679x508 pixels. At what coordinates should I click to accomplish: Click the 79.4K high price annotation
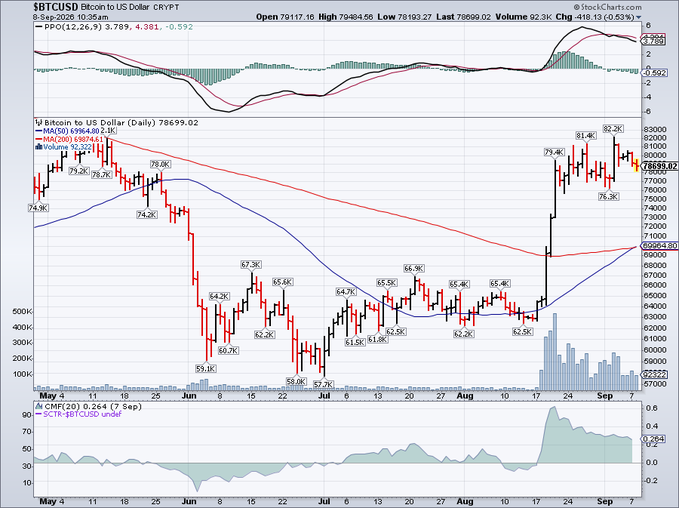point(554,152)
